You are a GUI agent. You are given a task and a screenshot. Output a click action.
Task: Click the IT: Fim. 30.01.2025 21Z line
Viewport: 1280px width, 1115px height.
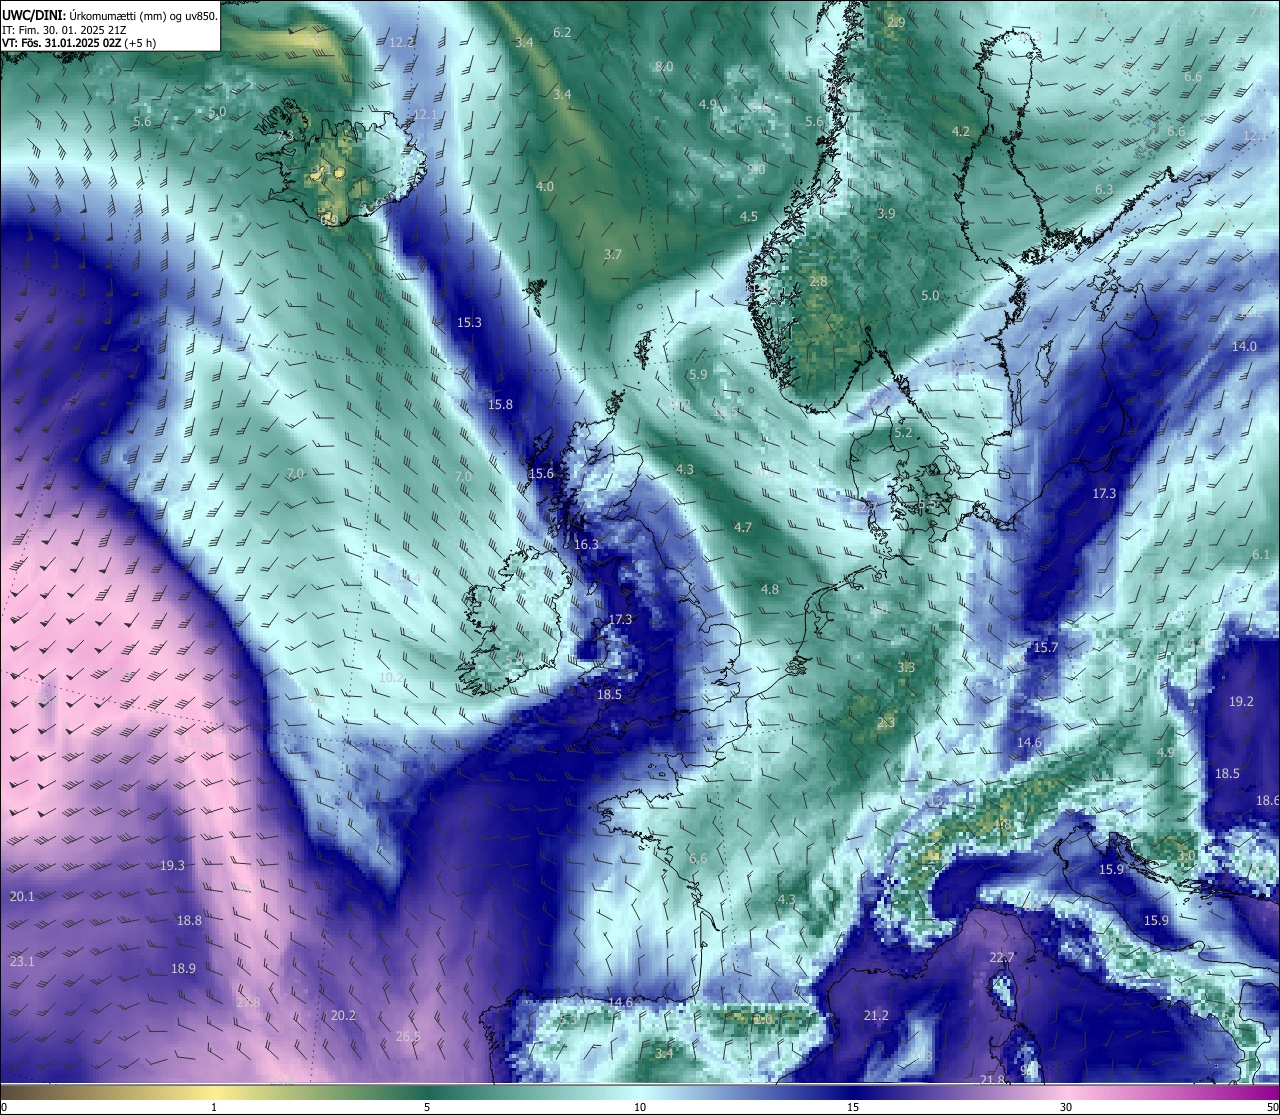tap(64, 30)
